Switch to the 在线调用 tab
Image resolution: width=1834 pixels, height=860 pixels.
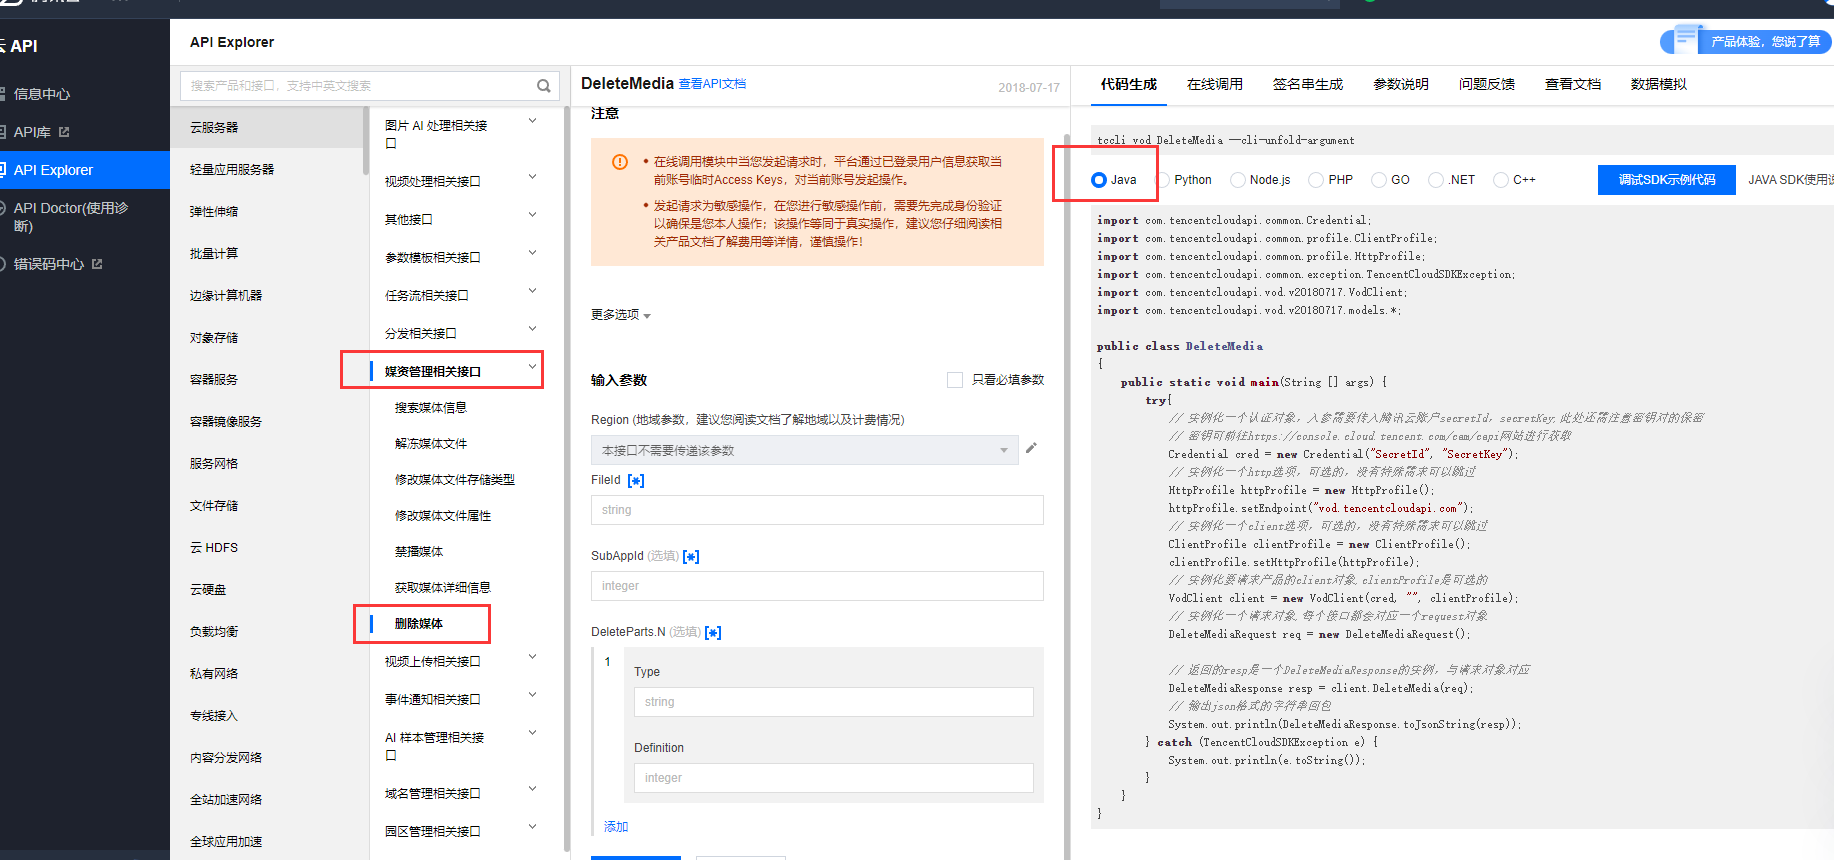[x=1214, y=84]
